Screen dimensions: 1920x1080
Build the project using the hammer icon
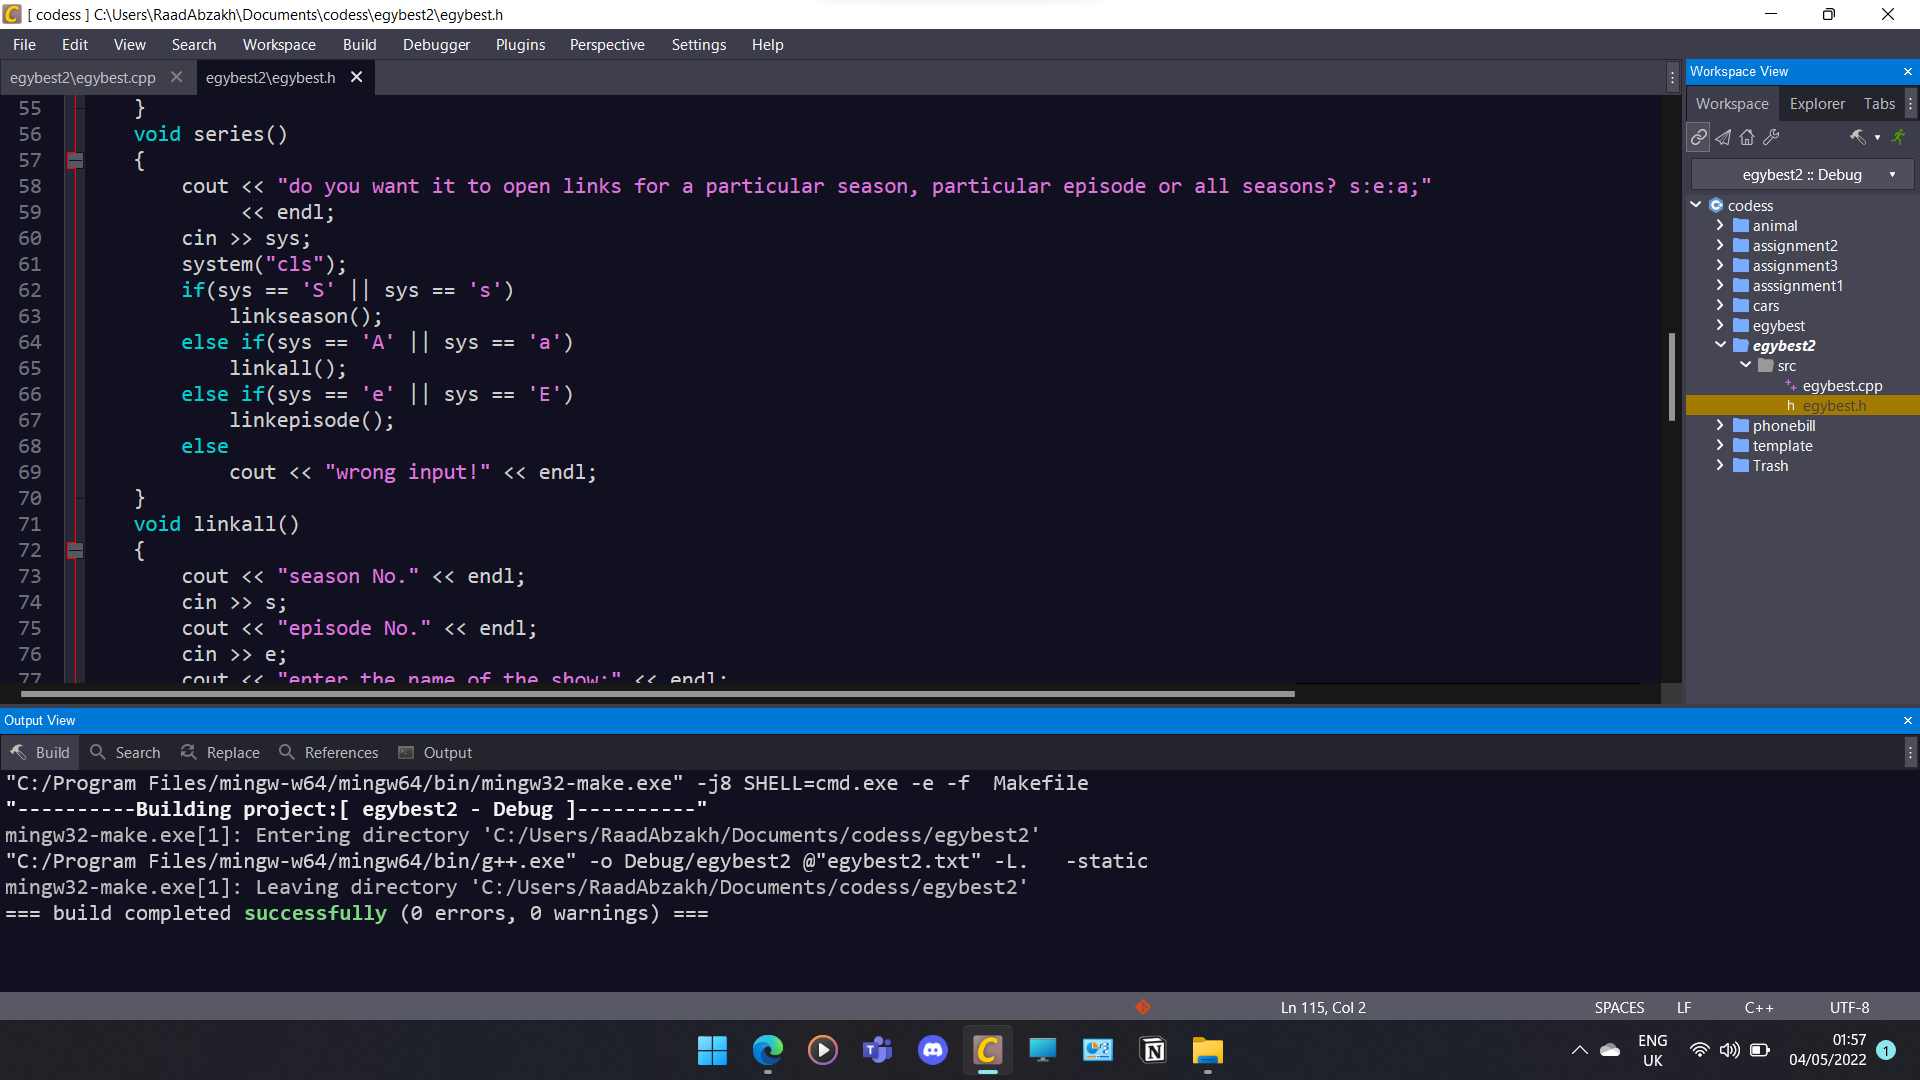coord(1859,137)
